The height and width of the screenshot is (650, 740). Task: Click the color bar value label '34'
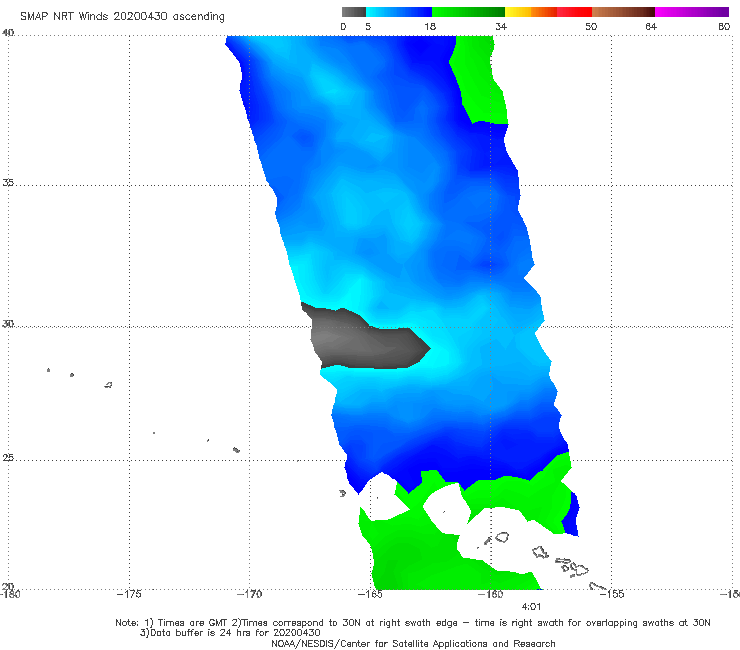501,26
